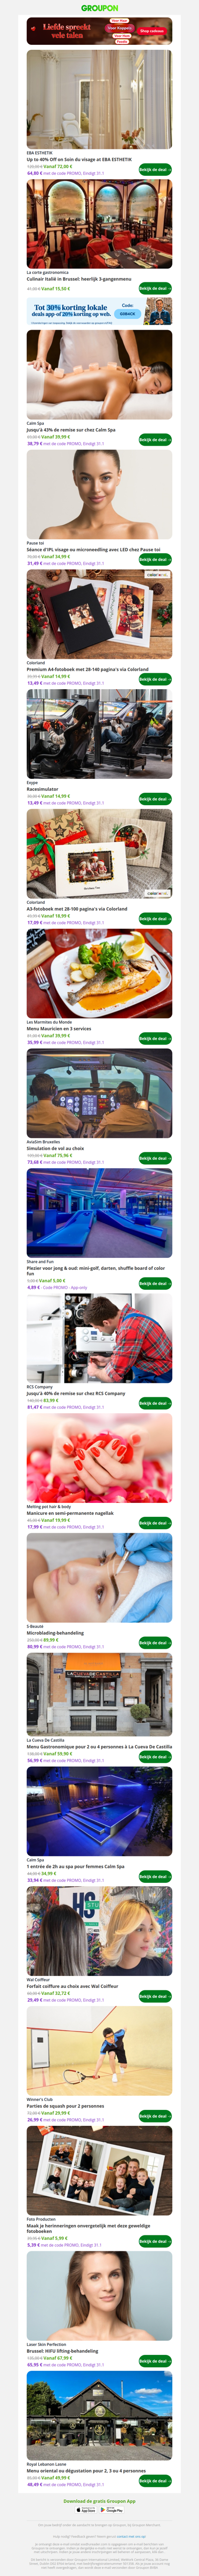Click the Pause toi microneedling deal title
This screenshot has height=2576, width=199.
click(93, 550)
